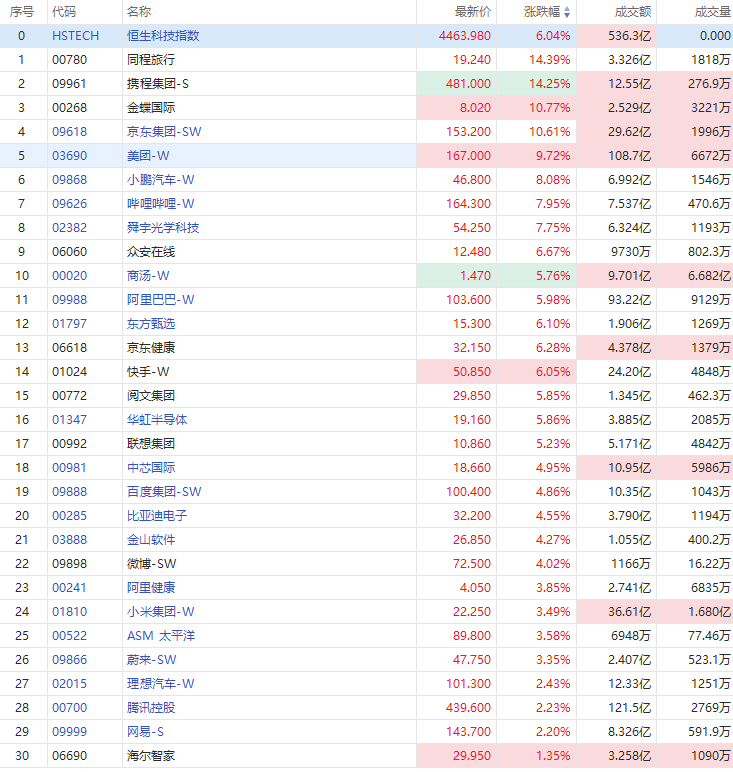Screen dimensions: 733x772
Task: Click the index price 4463.980
Action: pyautogui.click(x=465, y=36)
